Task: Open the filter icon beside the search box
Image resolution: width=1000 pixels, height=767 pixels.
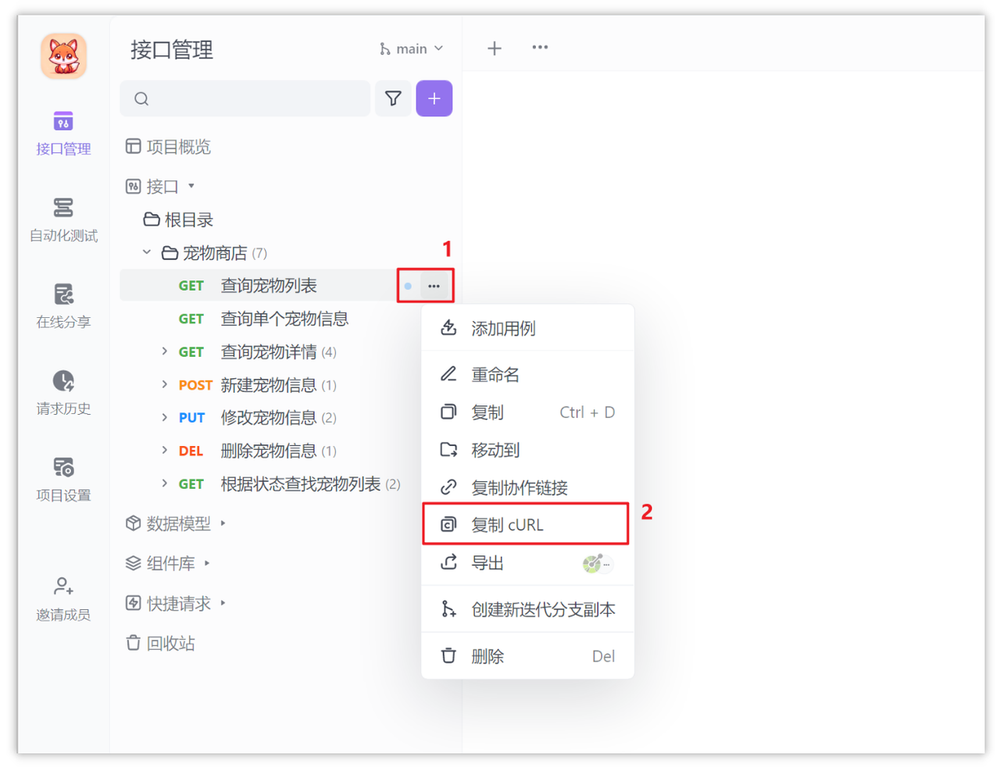Action: [x=393, y=98]
